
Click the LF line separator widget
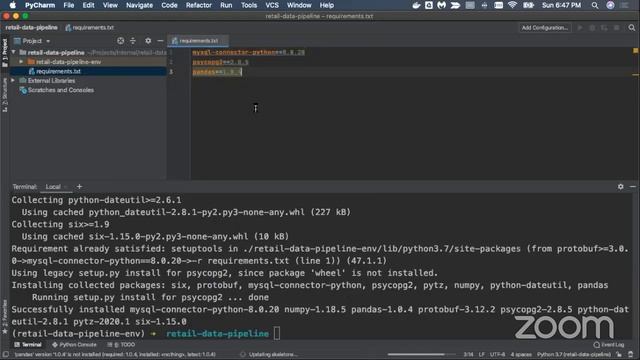(x=482, y=354)
